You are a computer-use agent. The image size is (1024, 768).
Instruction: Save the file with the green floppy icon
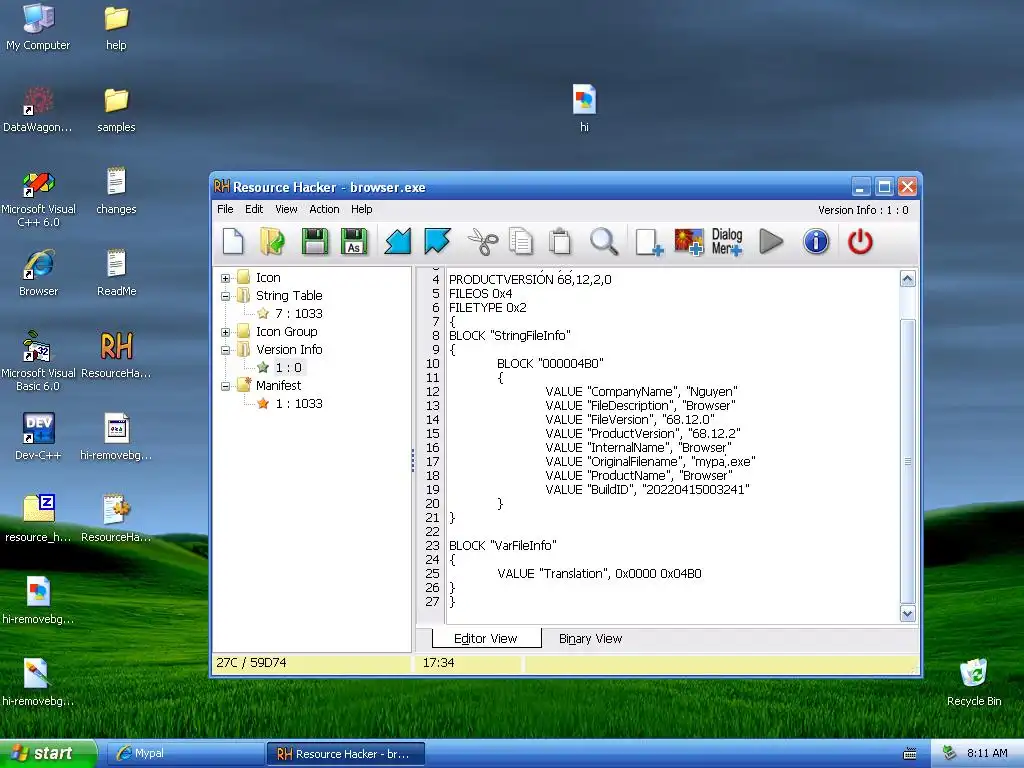click(314, 242)
